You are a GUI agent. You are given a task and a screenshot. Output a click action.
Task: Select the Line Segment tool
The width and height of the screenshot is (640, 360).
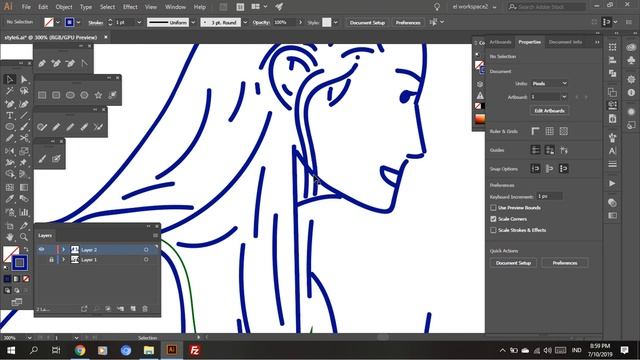(24, 115)
